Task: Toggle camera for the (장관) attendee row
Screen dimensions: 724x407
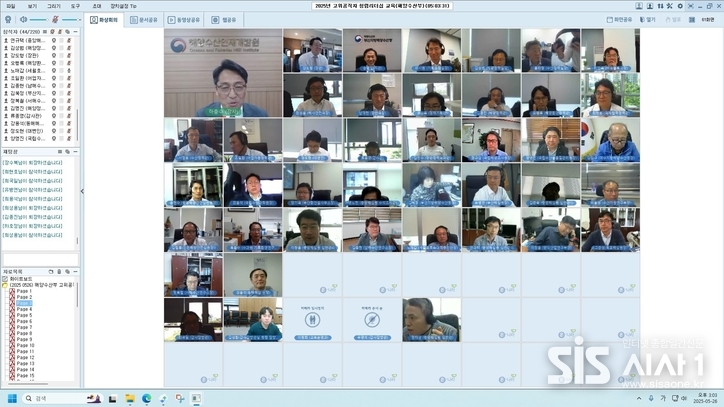Action: click(54, 55)
